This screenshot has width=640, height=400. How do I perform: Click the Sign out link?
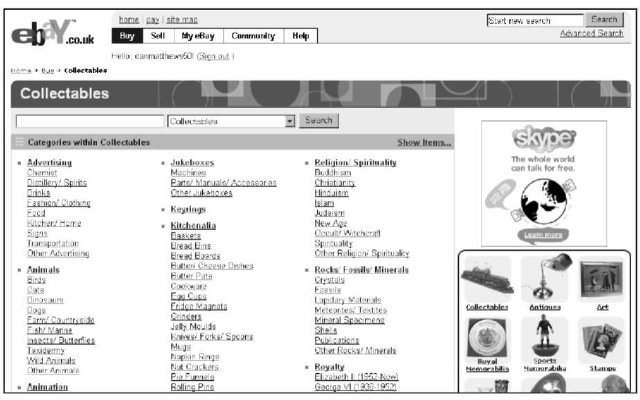click(213, 56)
